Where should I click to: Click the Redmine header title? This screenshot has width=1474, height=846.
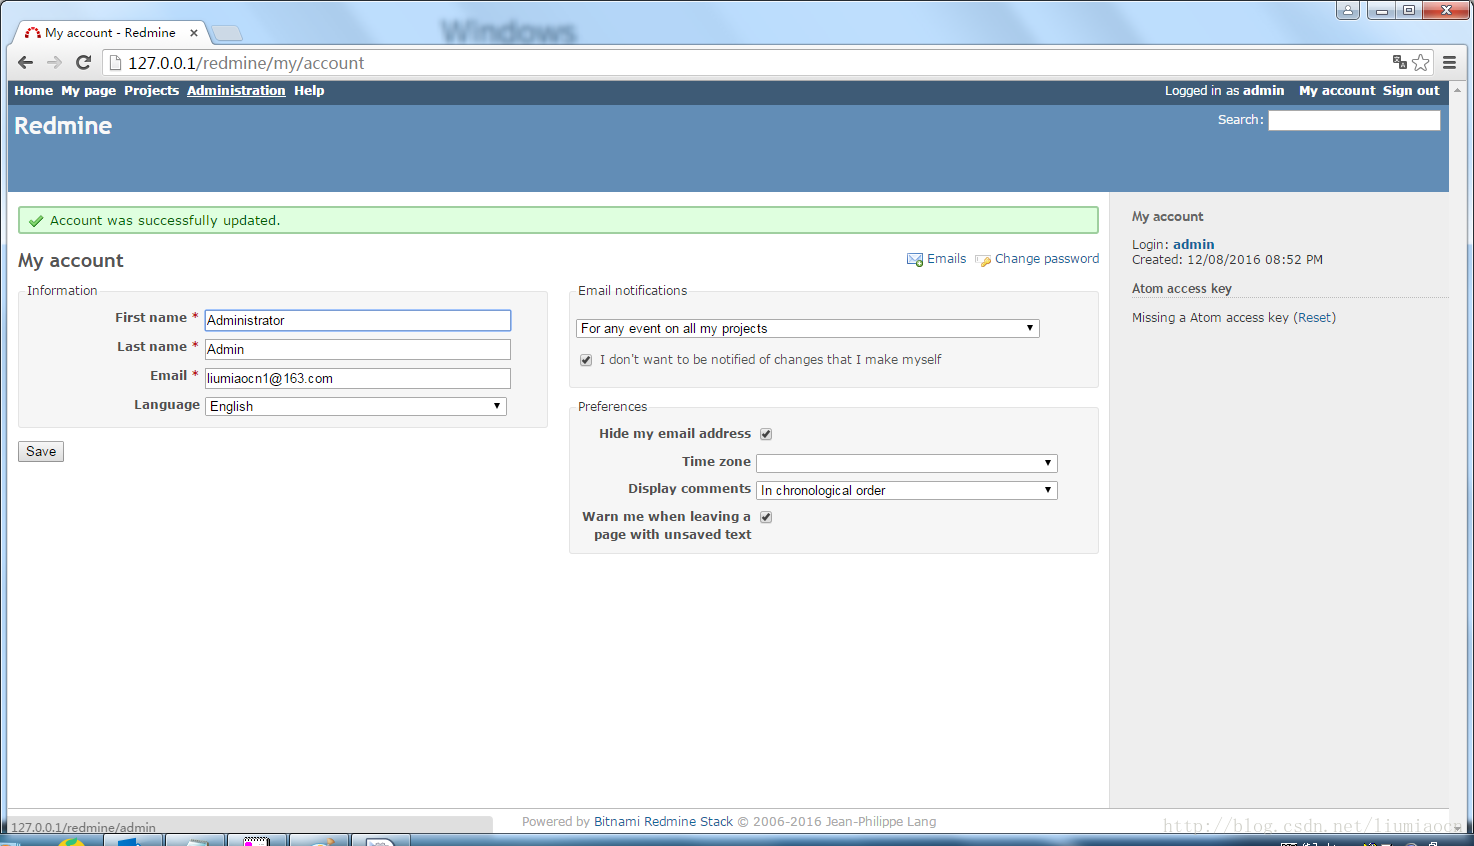point(63,126)
